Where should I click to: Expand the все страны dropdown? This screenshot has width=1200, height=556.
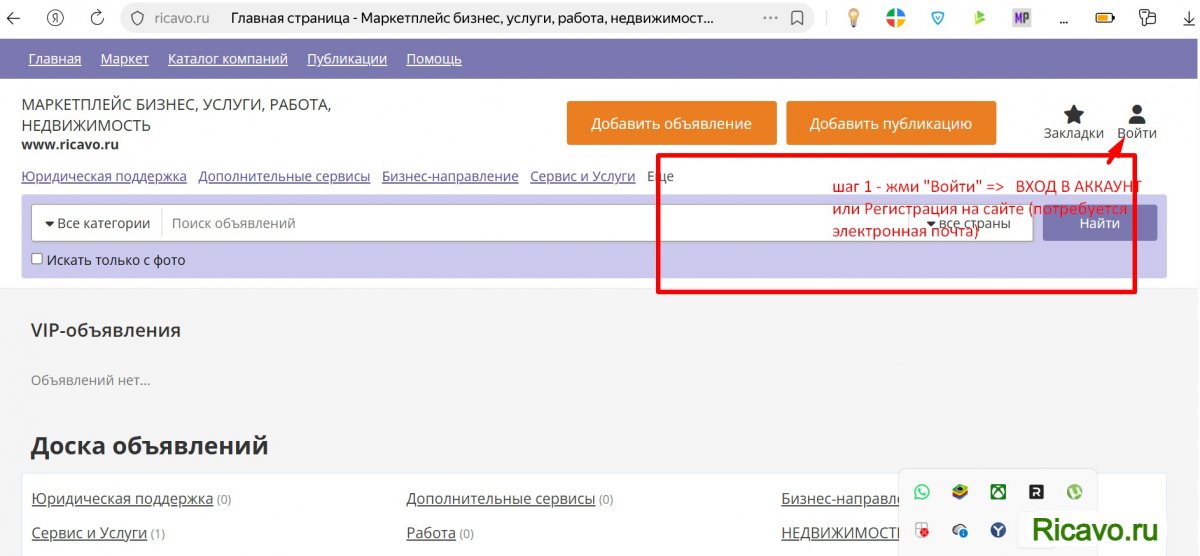pos(968,223)
